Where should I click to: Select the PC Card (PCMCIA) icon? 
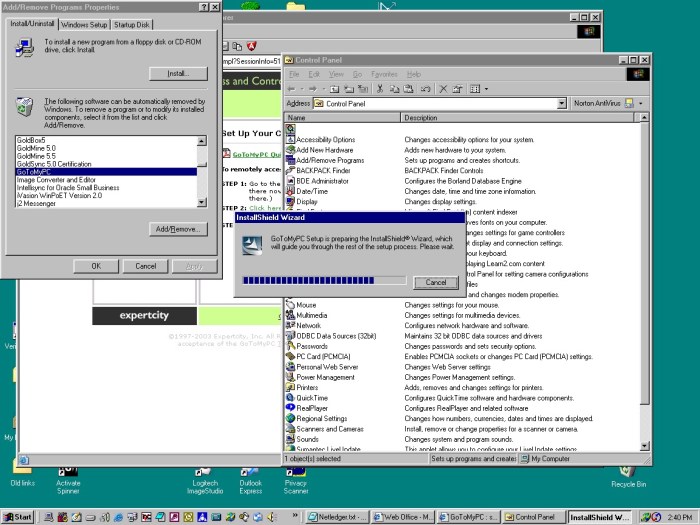point(291,356)
